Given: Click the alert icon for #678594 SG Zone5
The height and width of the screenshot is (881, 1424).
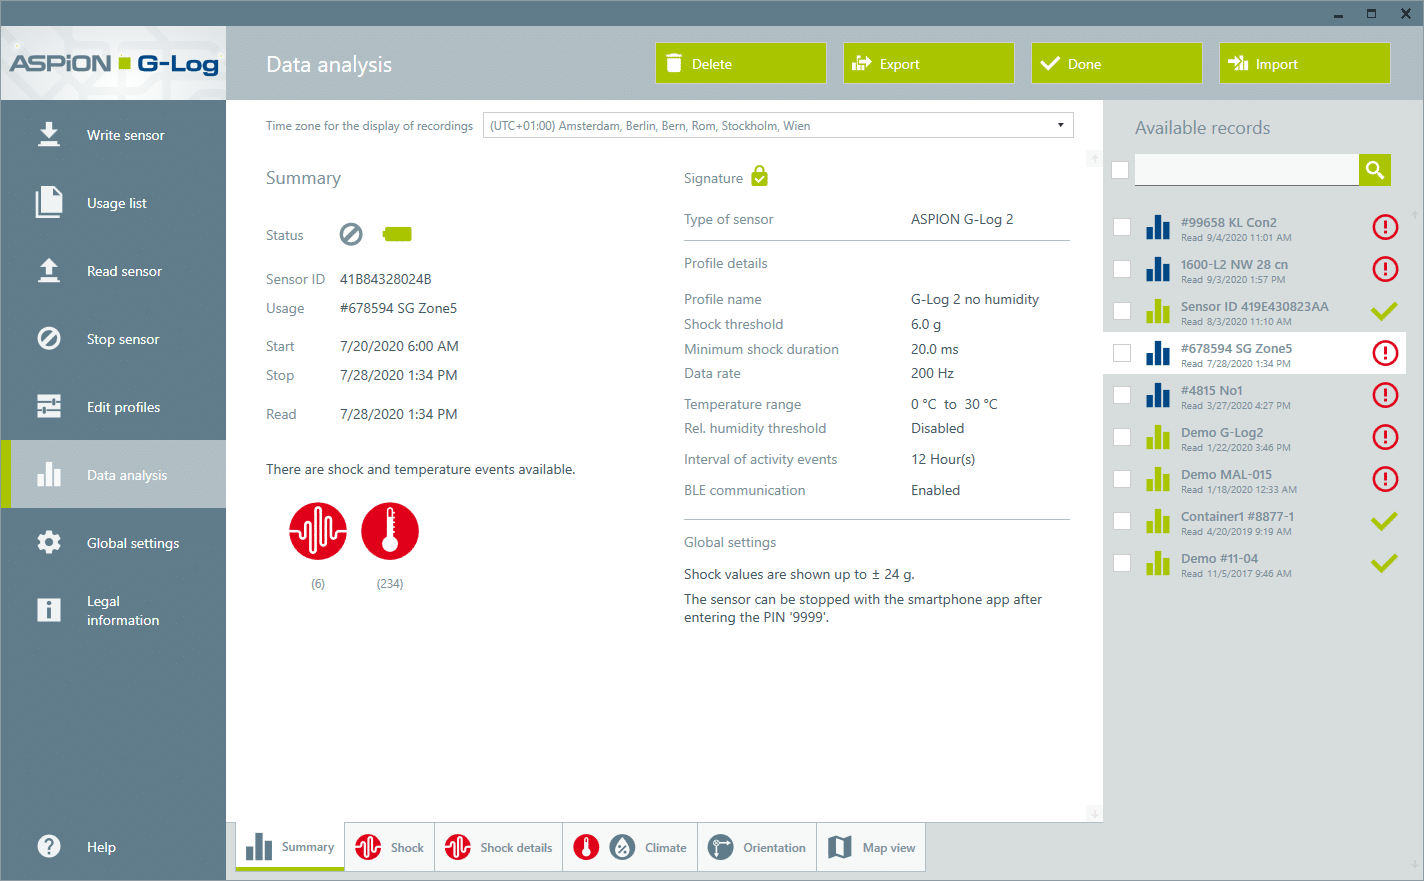Looking at the screenshot, I should [x=1385, y=353].
